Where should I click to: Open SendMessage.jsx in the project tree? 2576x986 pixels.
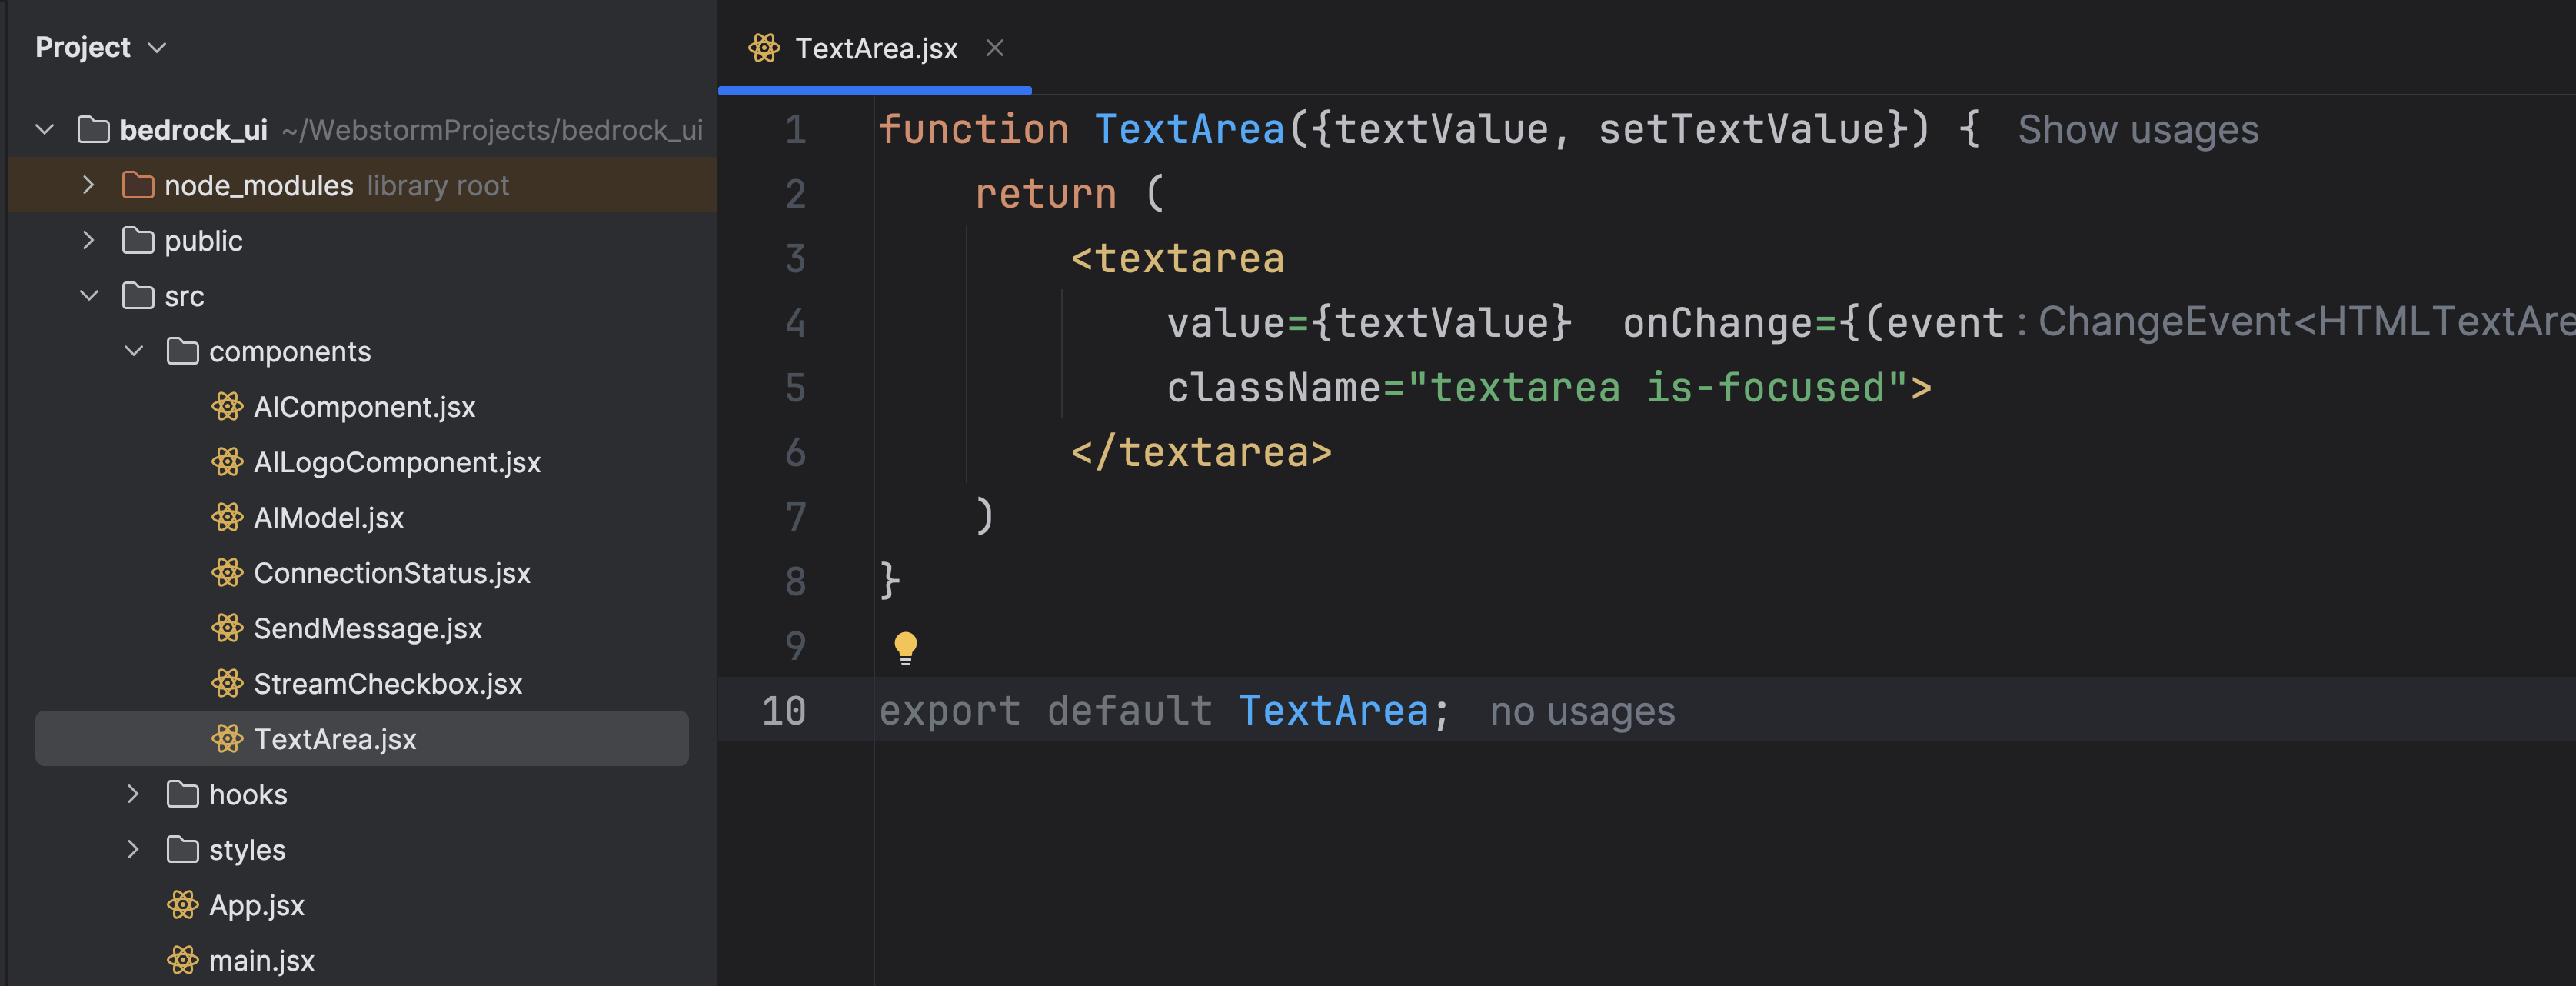(x=367, y=628)
